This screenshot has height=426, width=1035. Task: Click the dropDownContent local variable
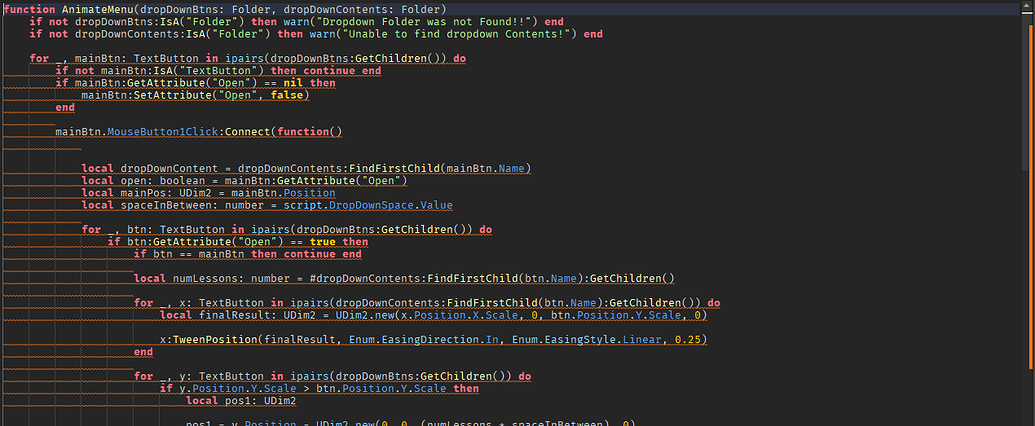[169, 168]
